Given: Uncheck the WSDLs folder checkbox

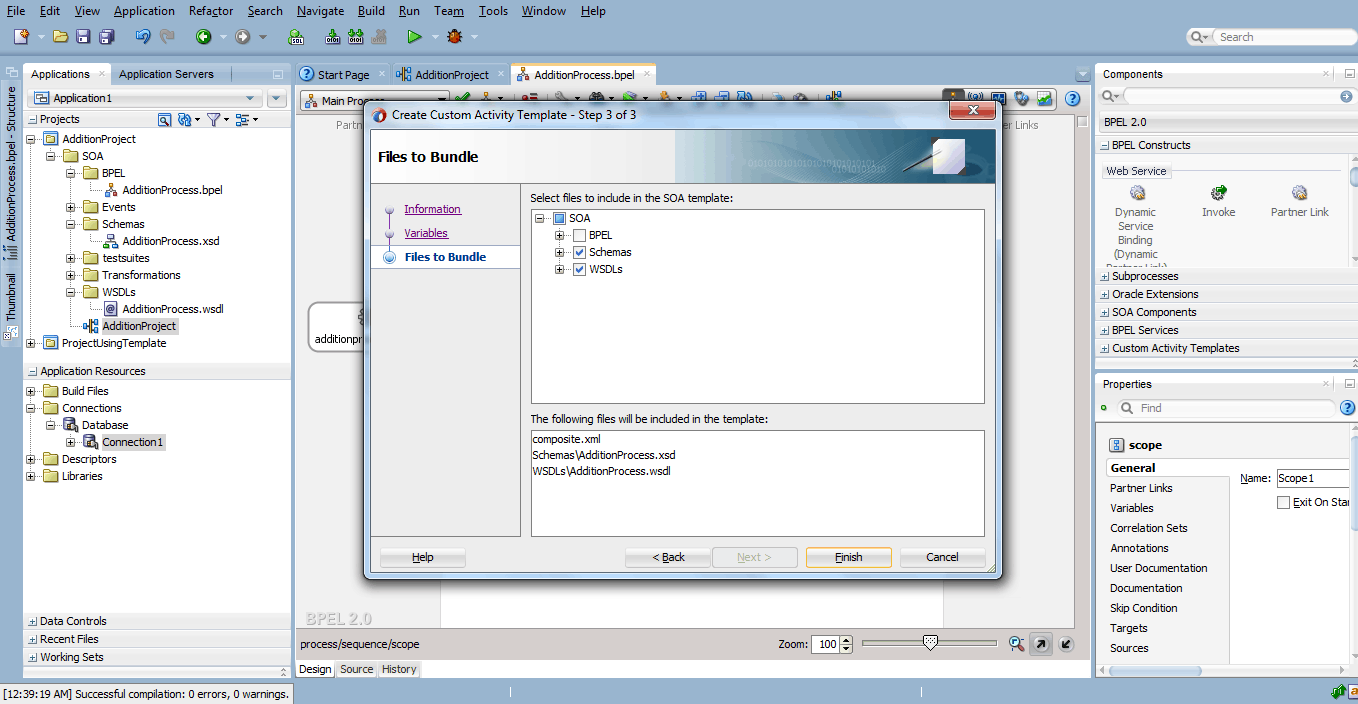Looking at the screenshot, I should (579, 269).
